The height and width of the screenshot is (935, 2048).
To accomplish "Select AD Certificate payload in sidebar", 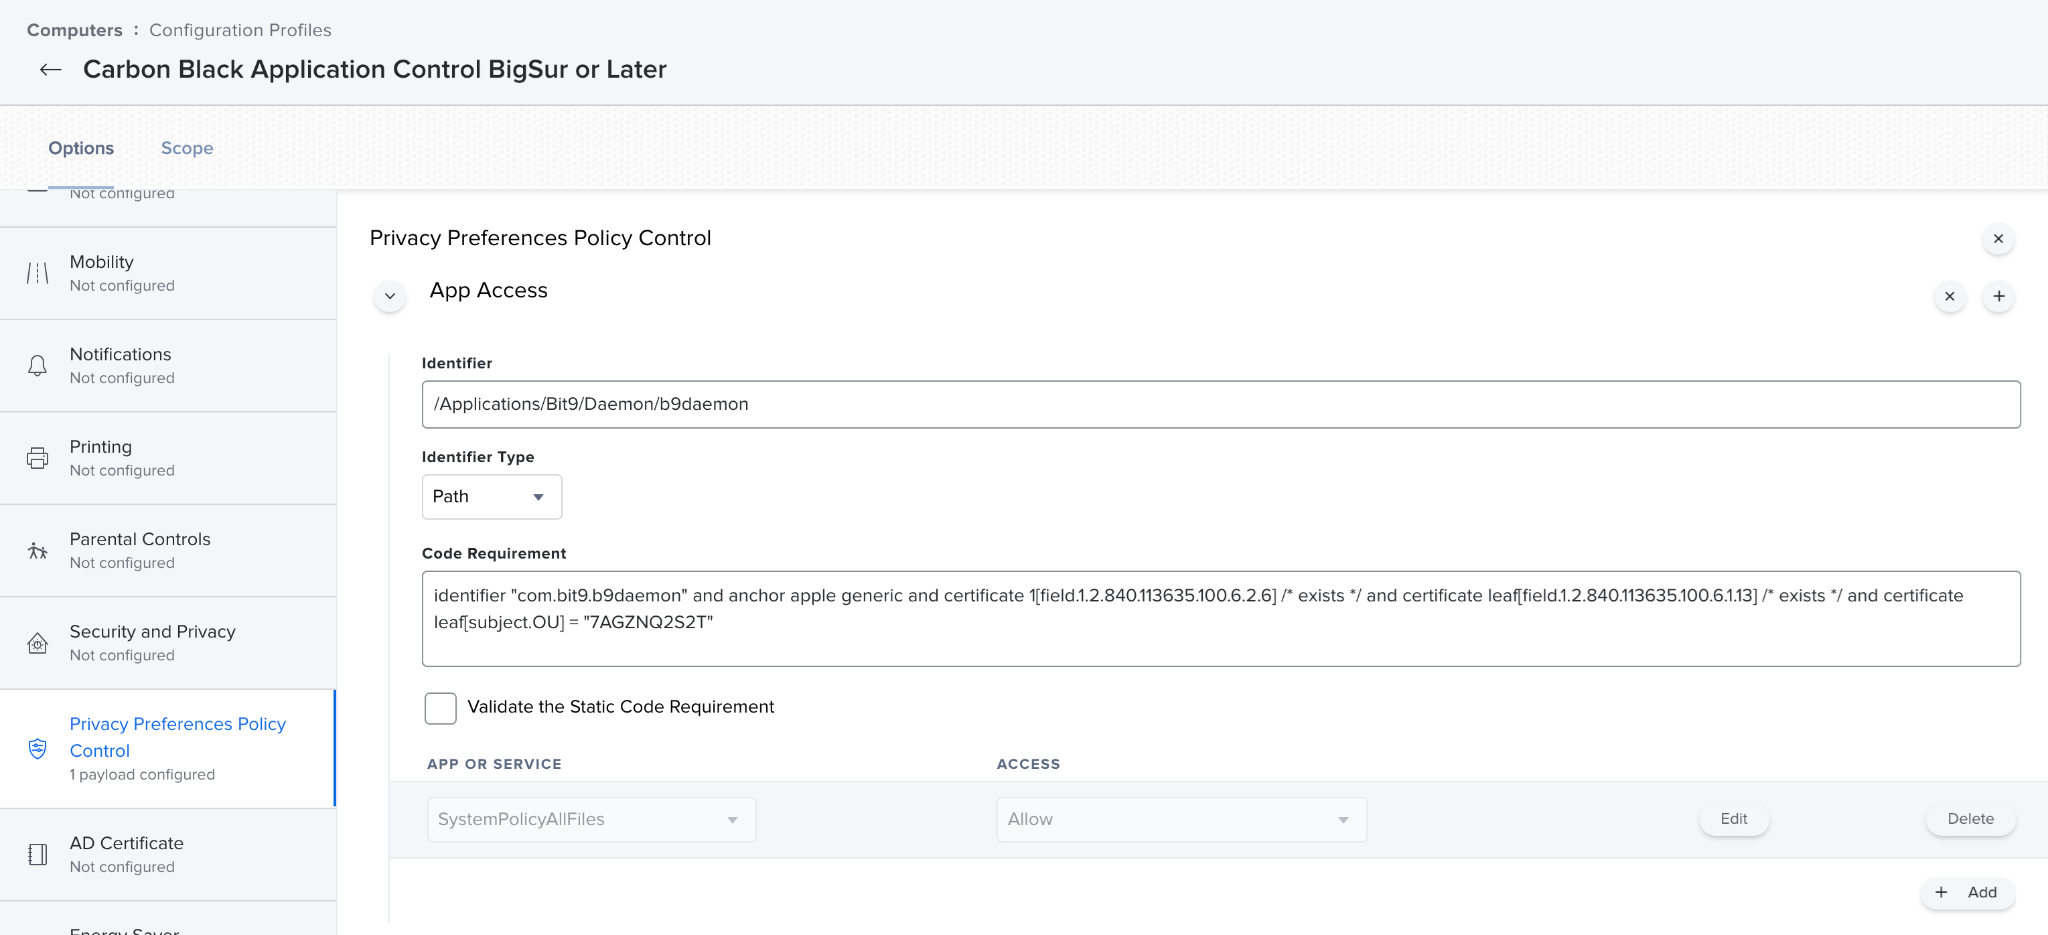I will [168, 855].
